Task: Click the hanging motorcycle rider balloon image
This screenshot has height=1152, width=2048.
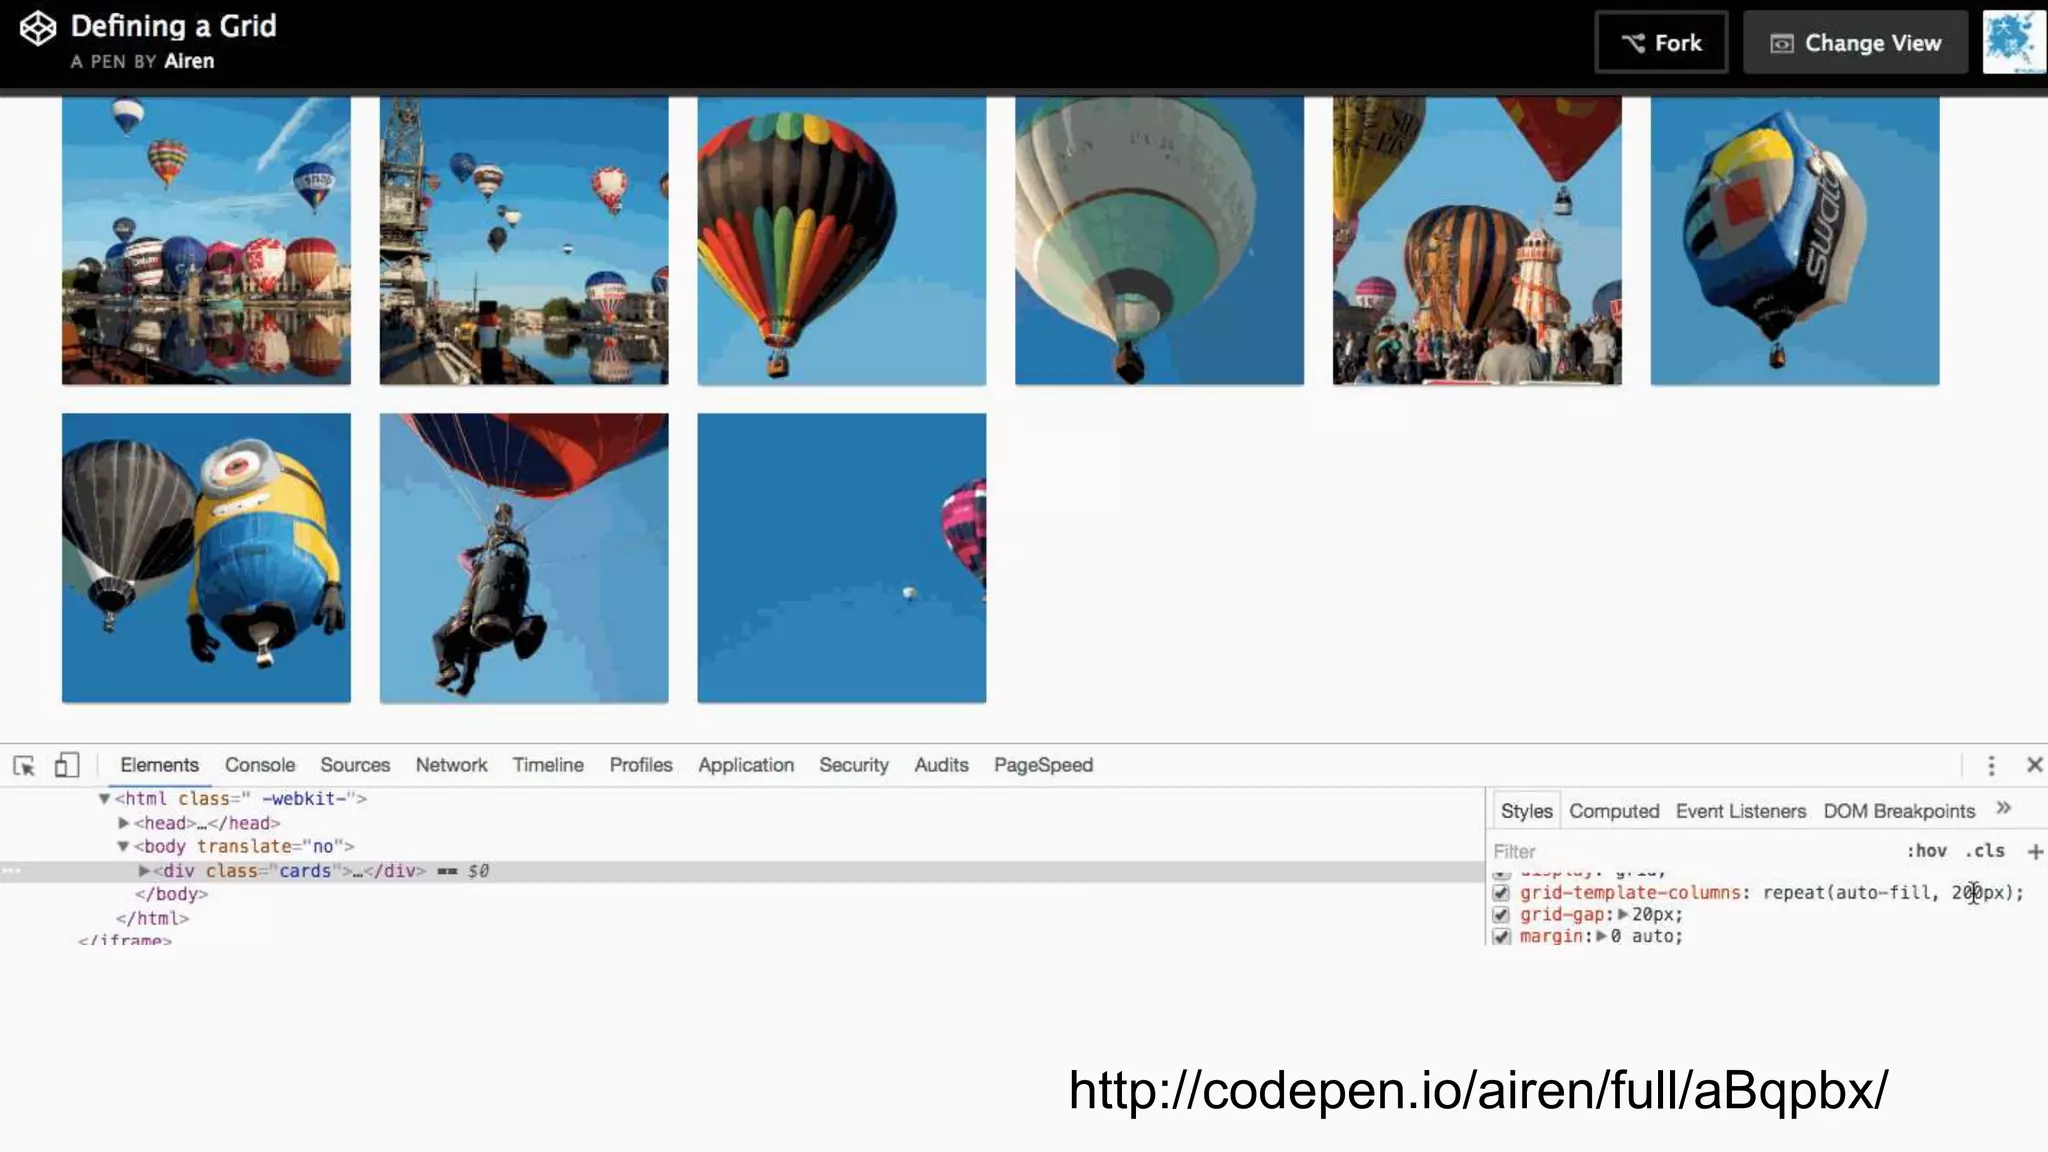Action: click(x=524, y=558)
